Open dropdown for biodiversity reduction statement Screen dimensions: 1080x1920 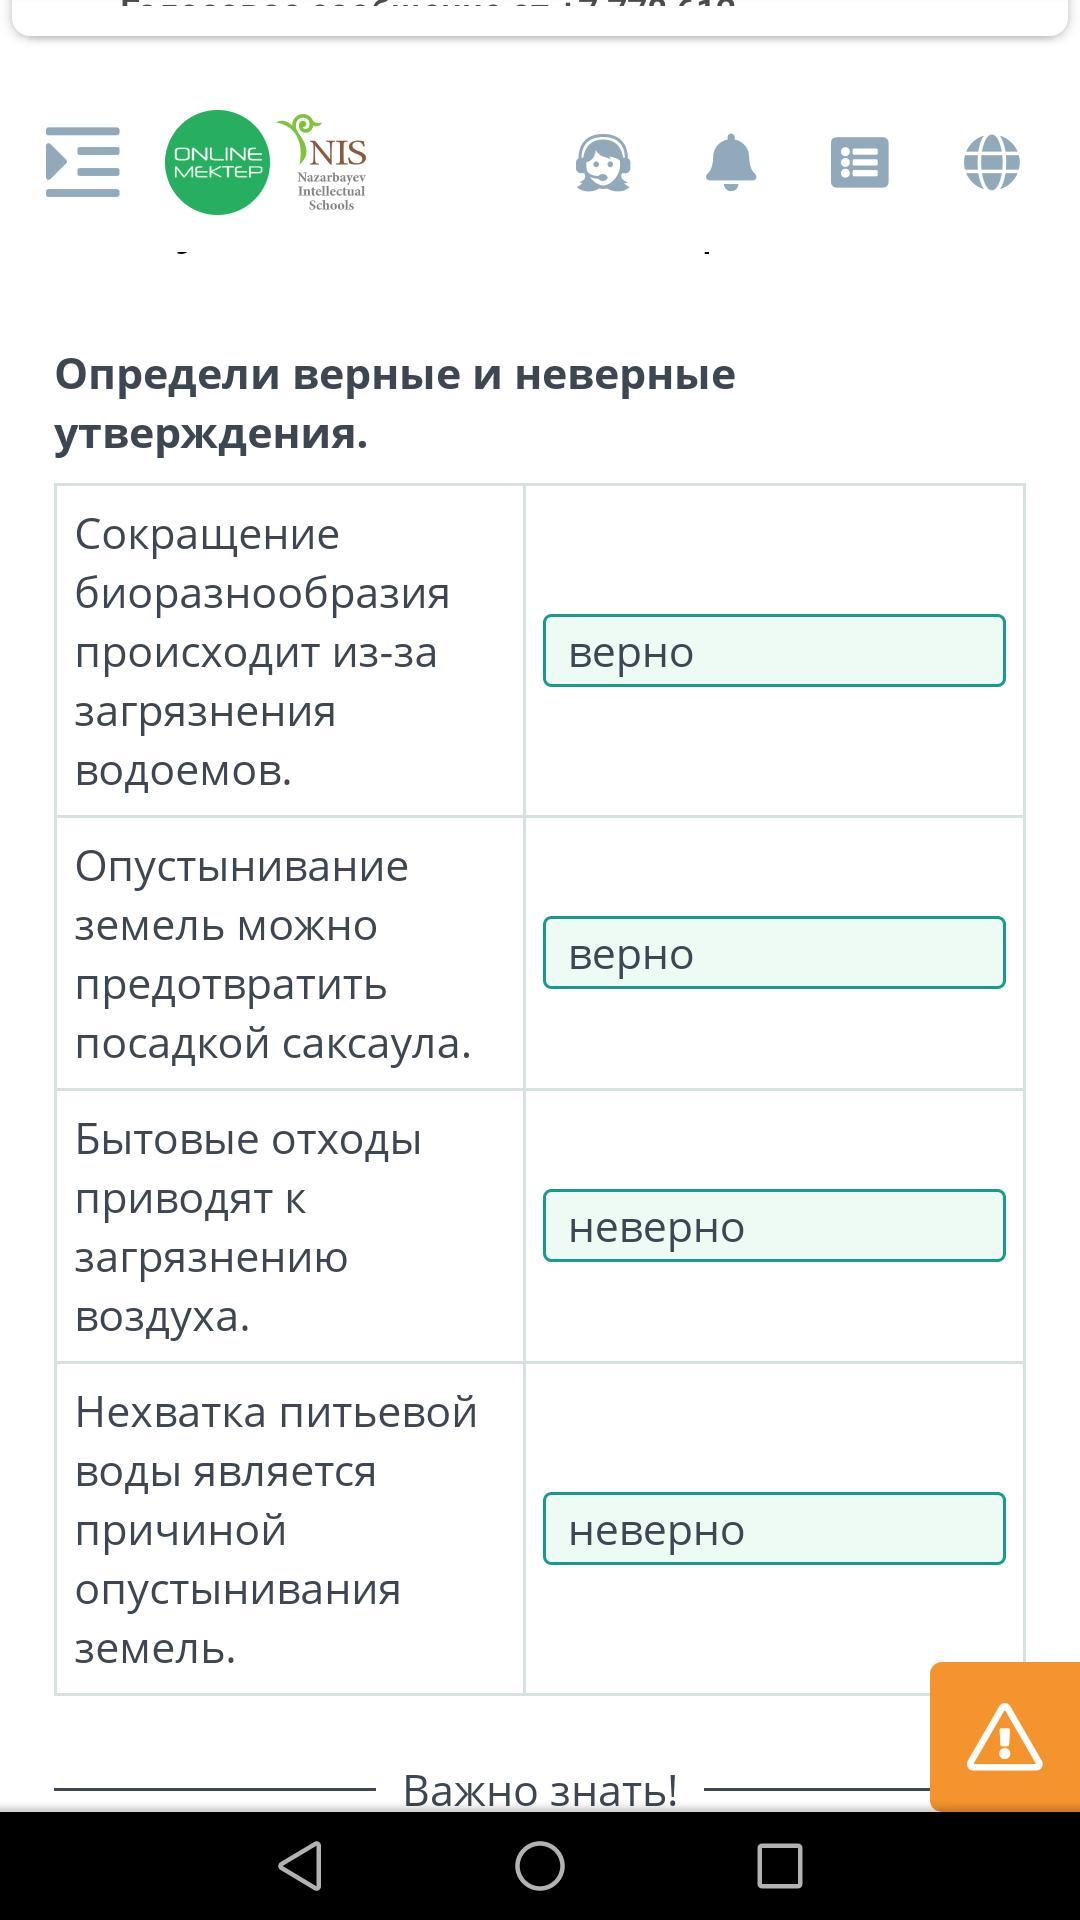[774, 651]
